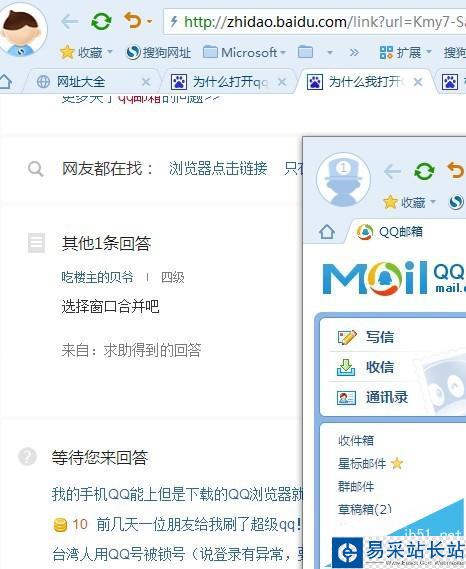Go back using the main browser arrow

70,22
